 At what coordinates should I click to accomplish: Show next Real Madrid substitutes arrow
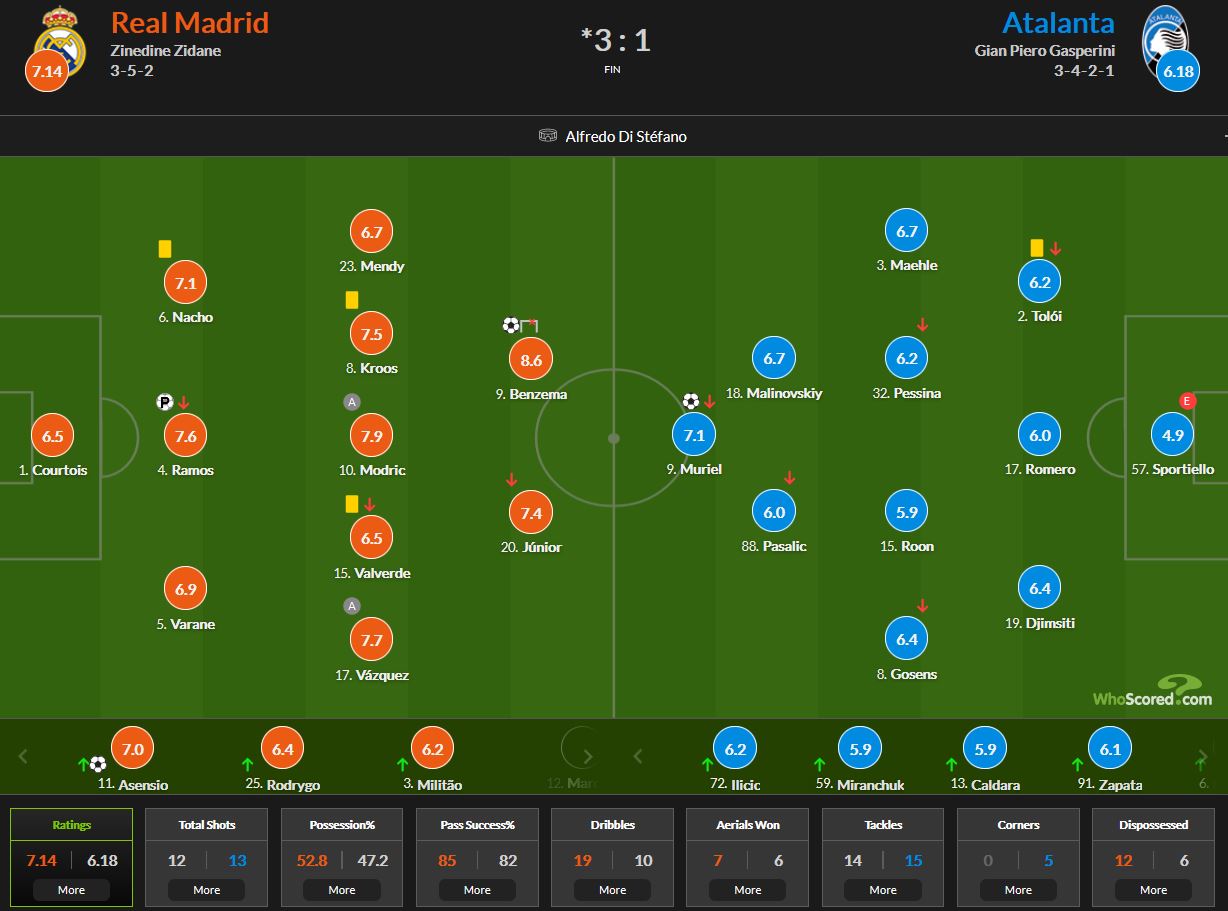point(588,756)
